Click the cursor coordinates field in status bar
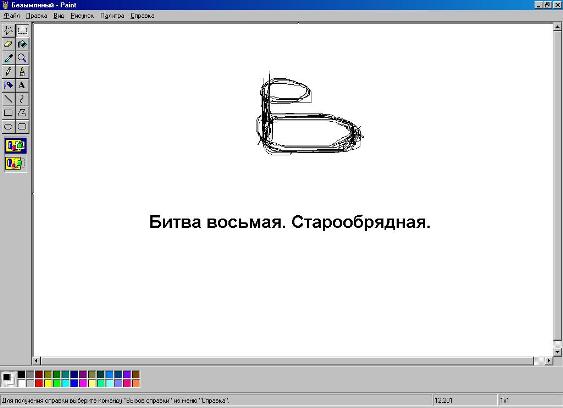Screen dimensions: 563x408 [x=464, y=400]
